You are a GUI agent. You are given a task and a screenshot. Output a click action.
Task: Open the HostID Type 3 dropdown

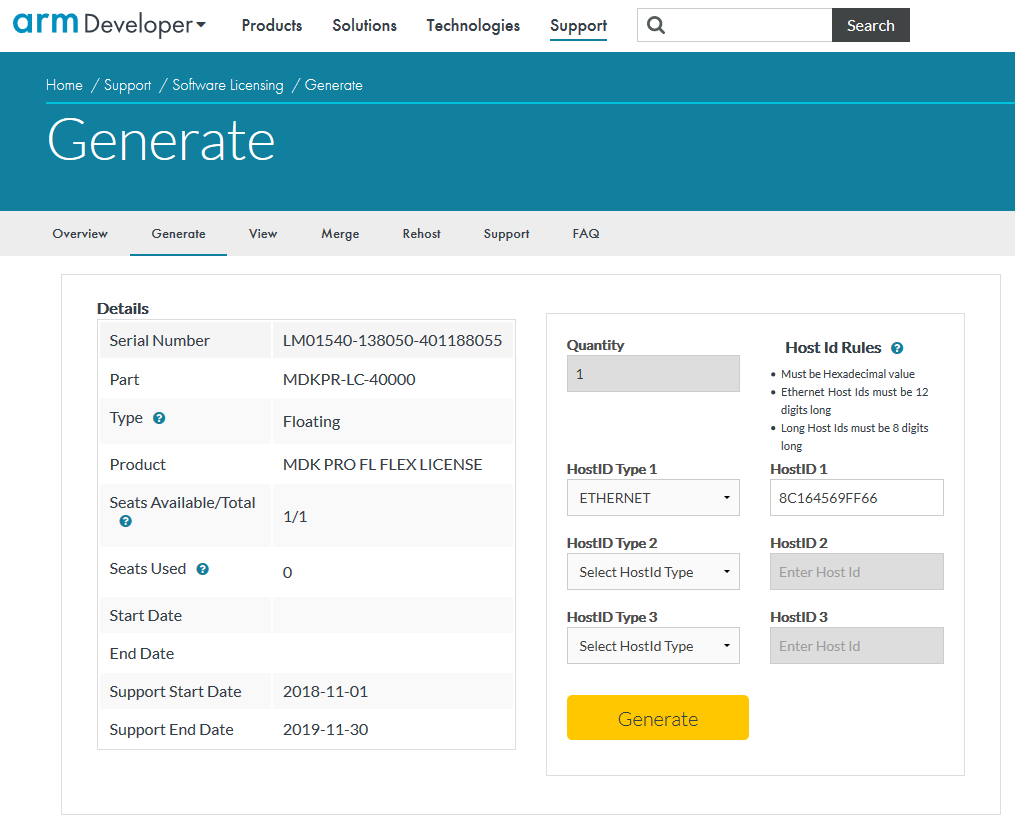653,645
